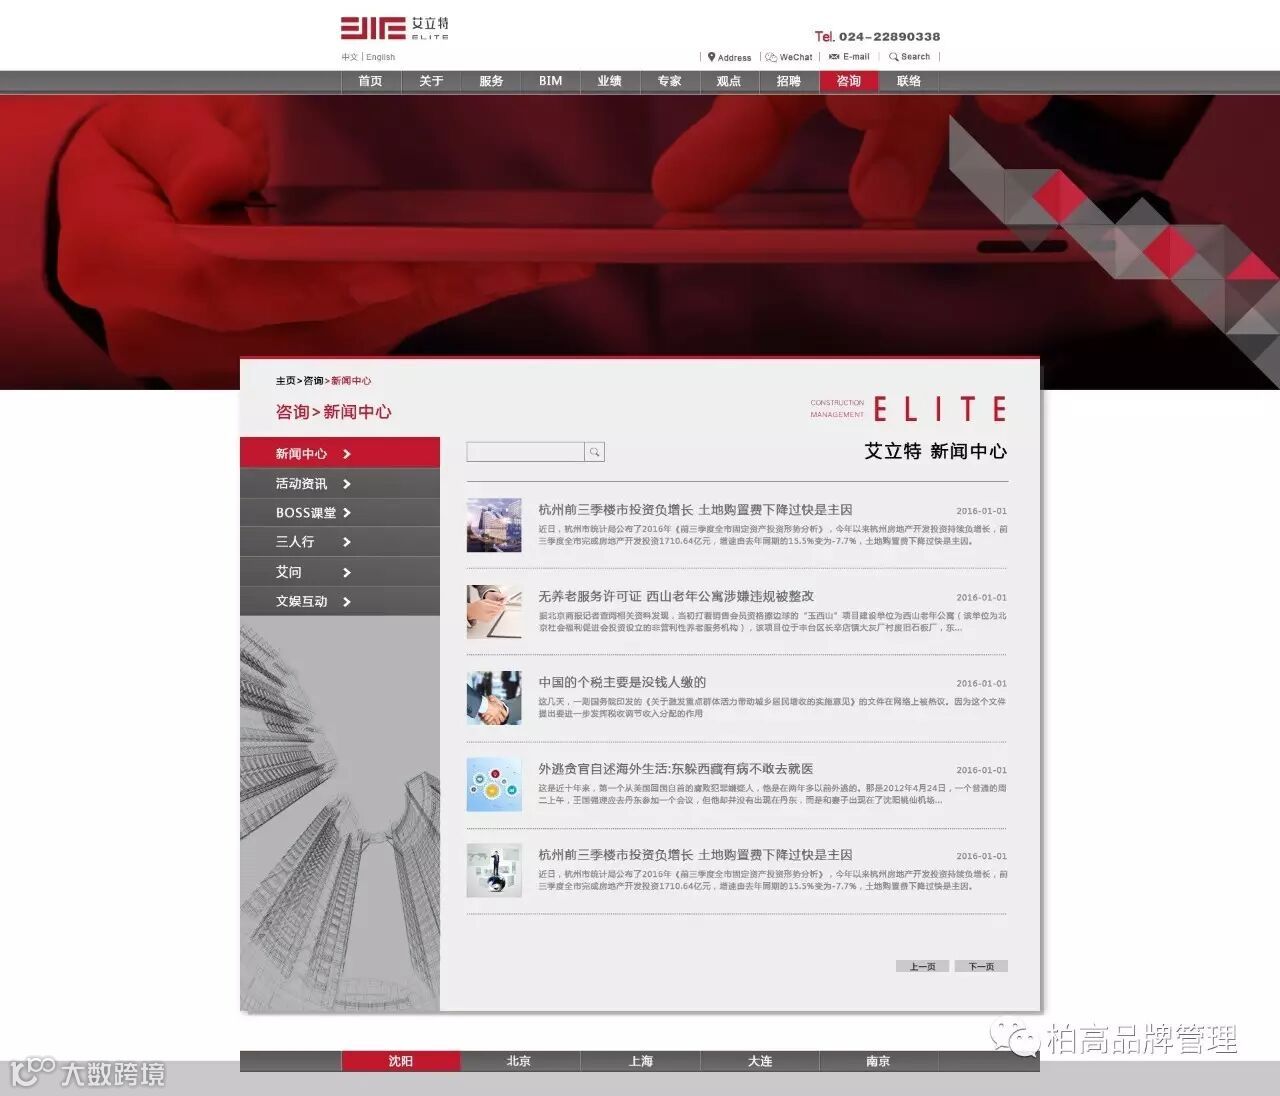Screen dimensions: 1280x1096
Task: Expand the chevron next to 三人行
Action: coord(347,542)
